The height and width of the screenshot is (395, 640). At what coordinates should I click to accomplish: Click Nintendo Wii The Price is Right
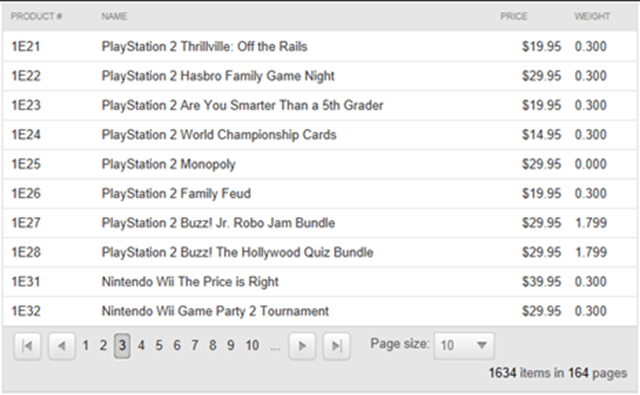190,282
